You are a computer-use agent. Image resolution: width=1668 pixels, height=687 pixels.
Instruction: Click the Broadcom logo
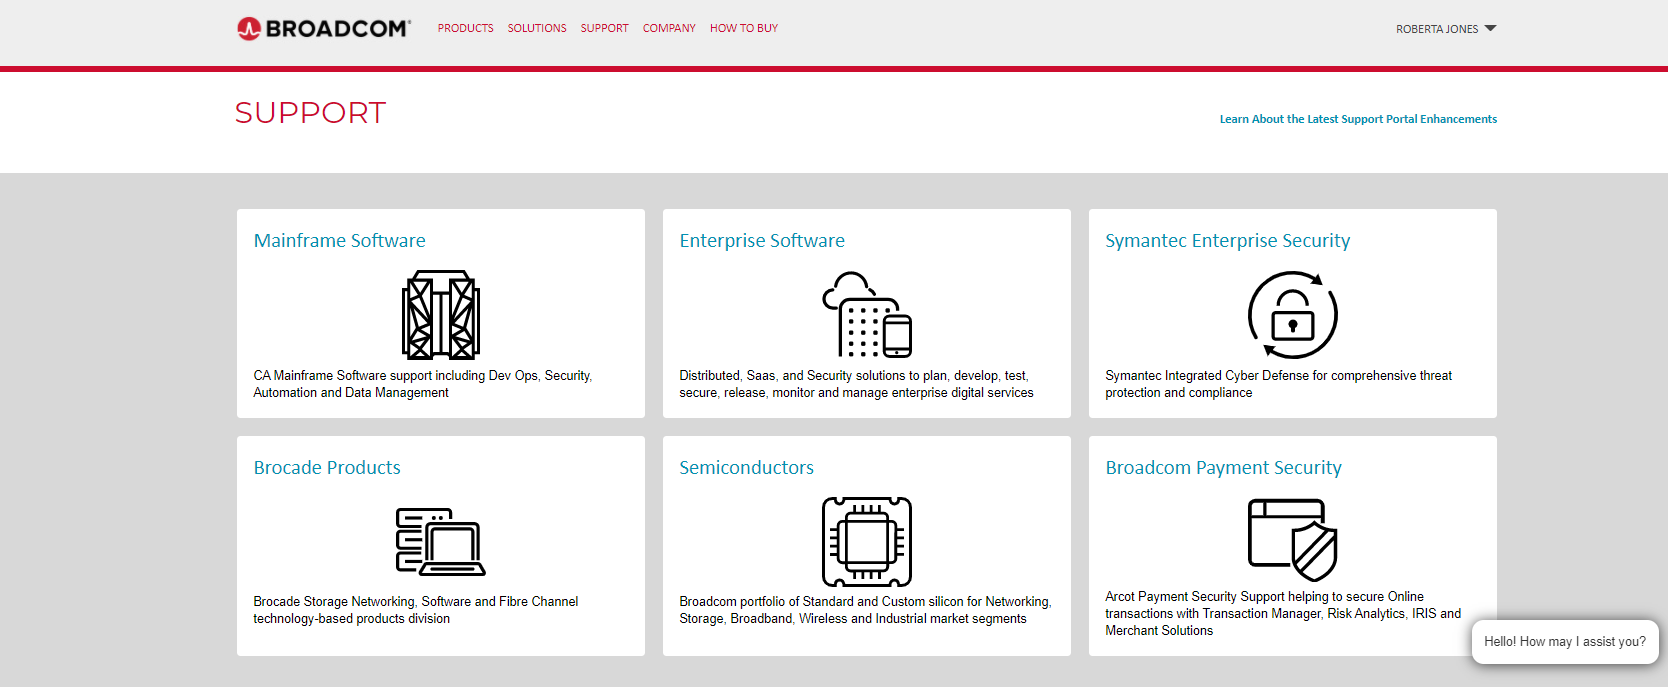(324, 28)
